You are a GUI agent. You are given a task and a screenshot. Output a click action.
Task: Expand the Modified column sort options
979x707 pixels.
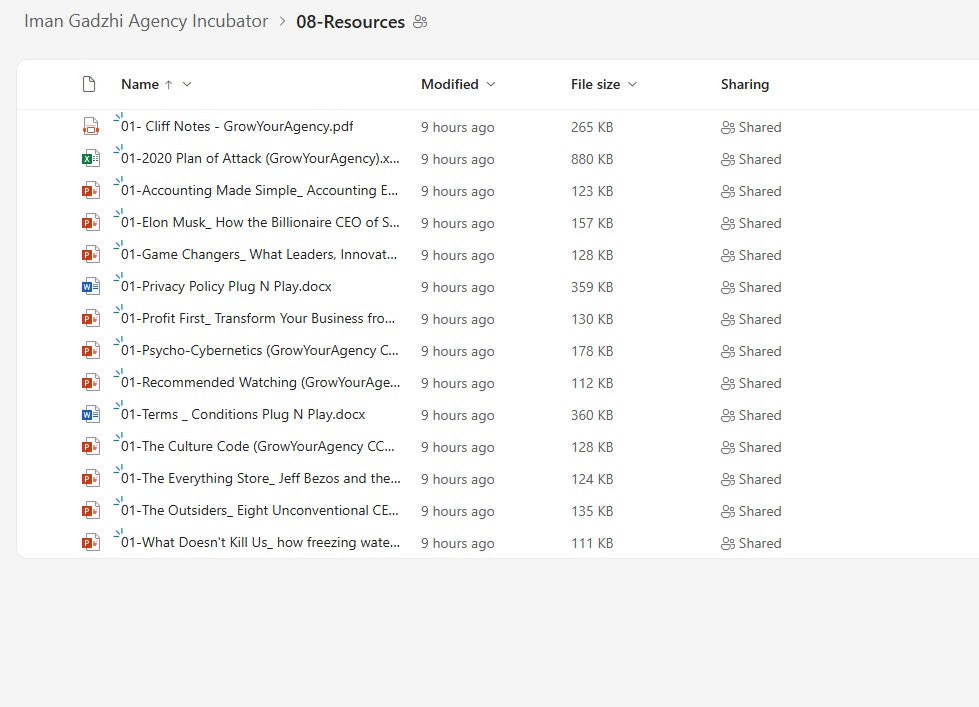point(490,85)
